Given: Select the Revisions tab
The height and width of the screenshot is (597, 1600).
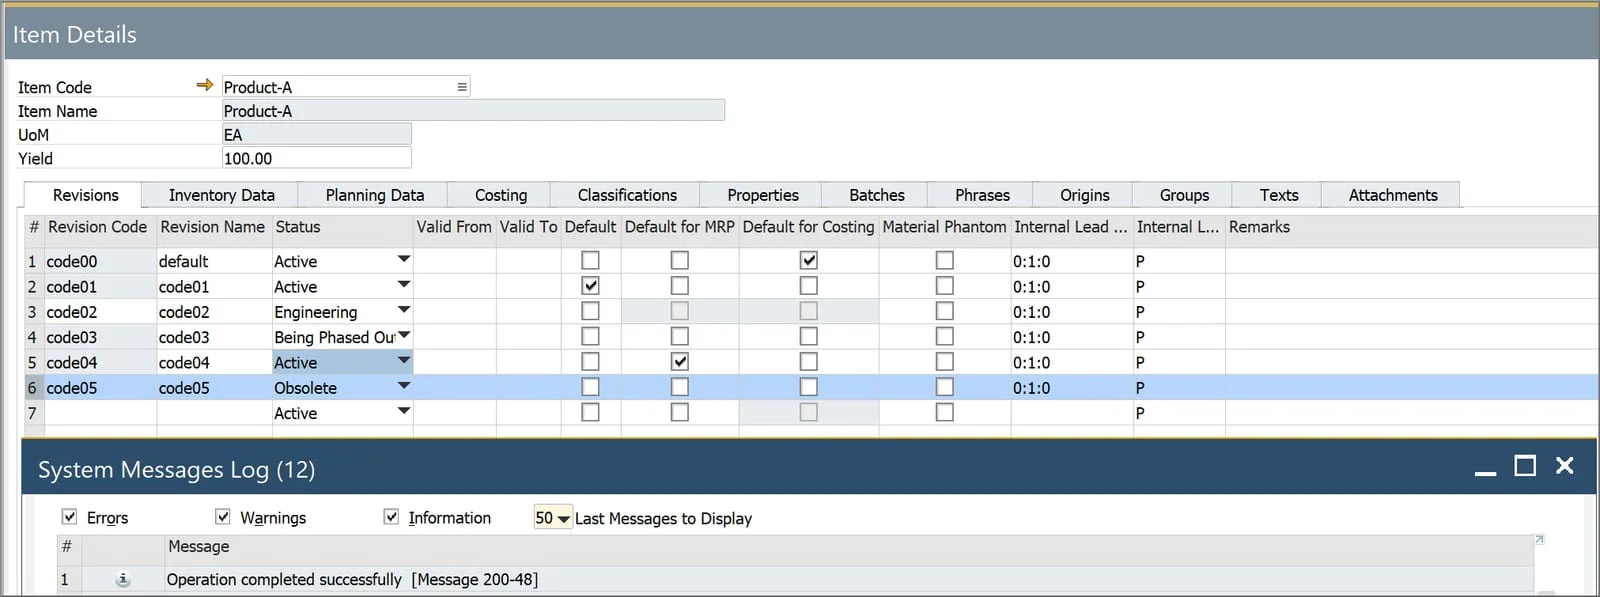Looking at the screenshot, I should (x=85, y=195).
